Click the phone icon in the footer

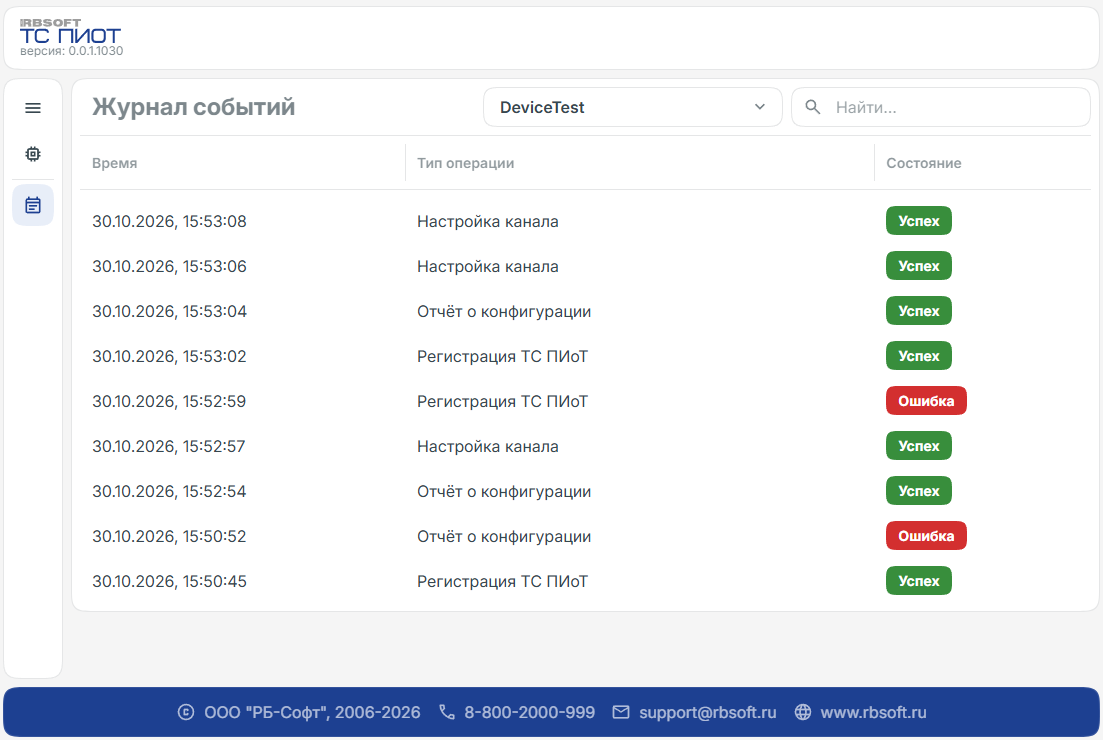click(x=447, y=713)
